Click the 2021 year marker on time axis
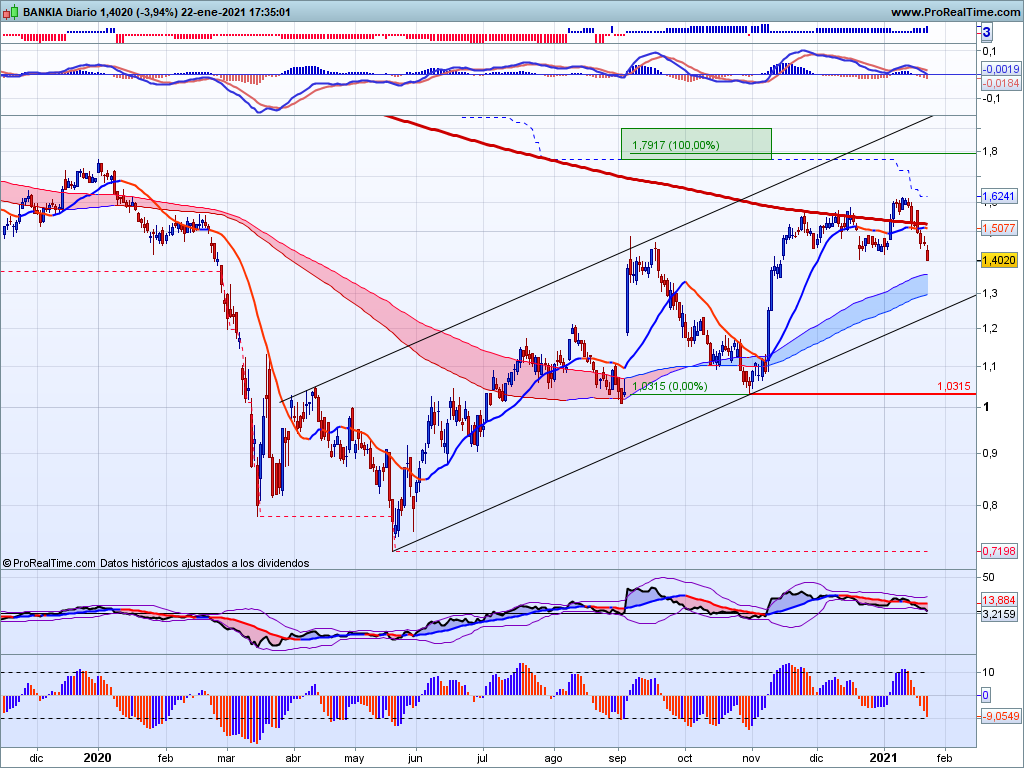Viewport: 1024px width, 768px height. pyautogui.click(x=885, y=758)
